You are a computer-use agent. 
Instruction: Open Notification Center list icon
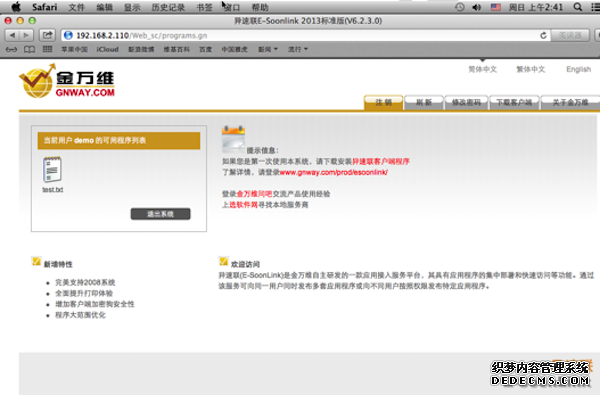[x=595, y=7]
